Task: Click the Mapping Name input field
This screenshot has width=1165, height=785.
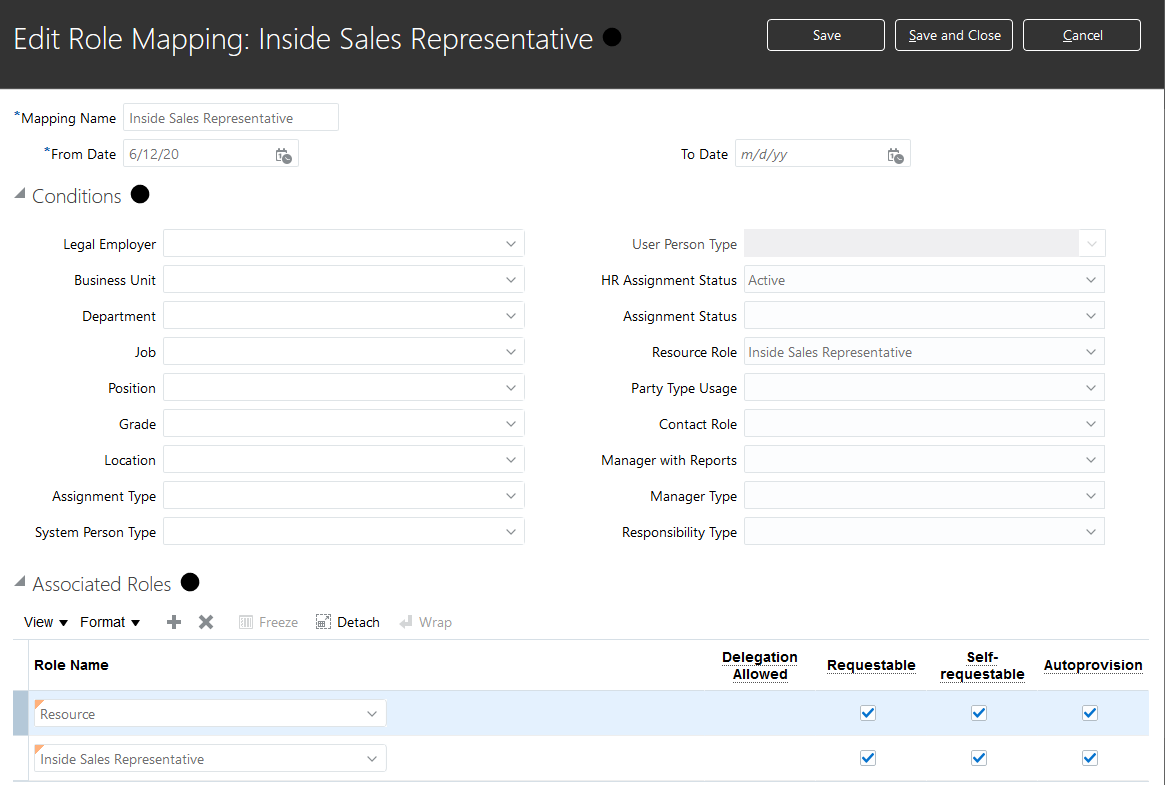Action: (x=231, y=118)
